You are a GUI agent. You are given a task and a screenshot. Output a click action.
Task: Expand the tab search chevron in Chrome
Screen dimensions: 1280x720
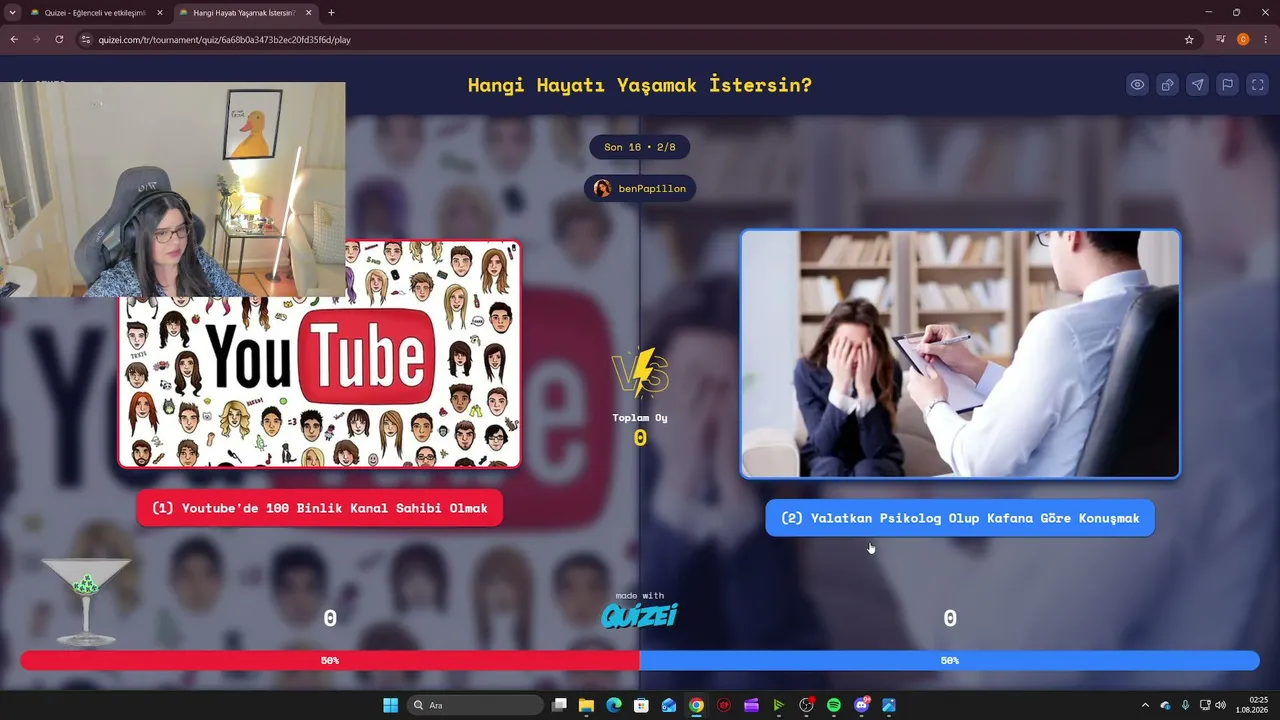click(12, 13)
